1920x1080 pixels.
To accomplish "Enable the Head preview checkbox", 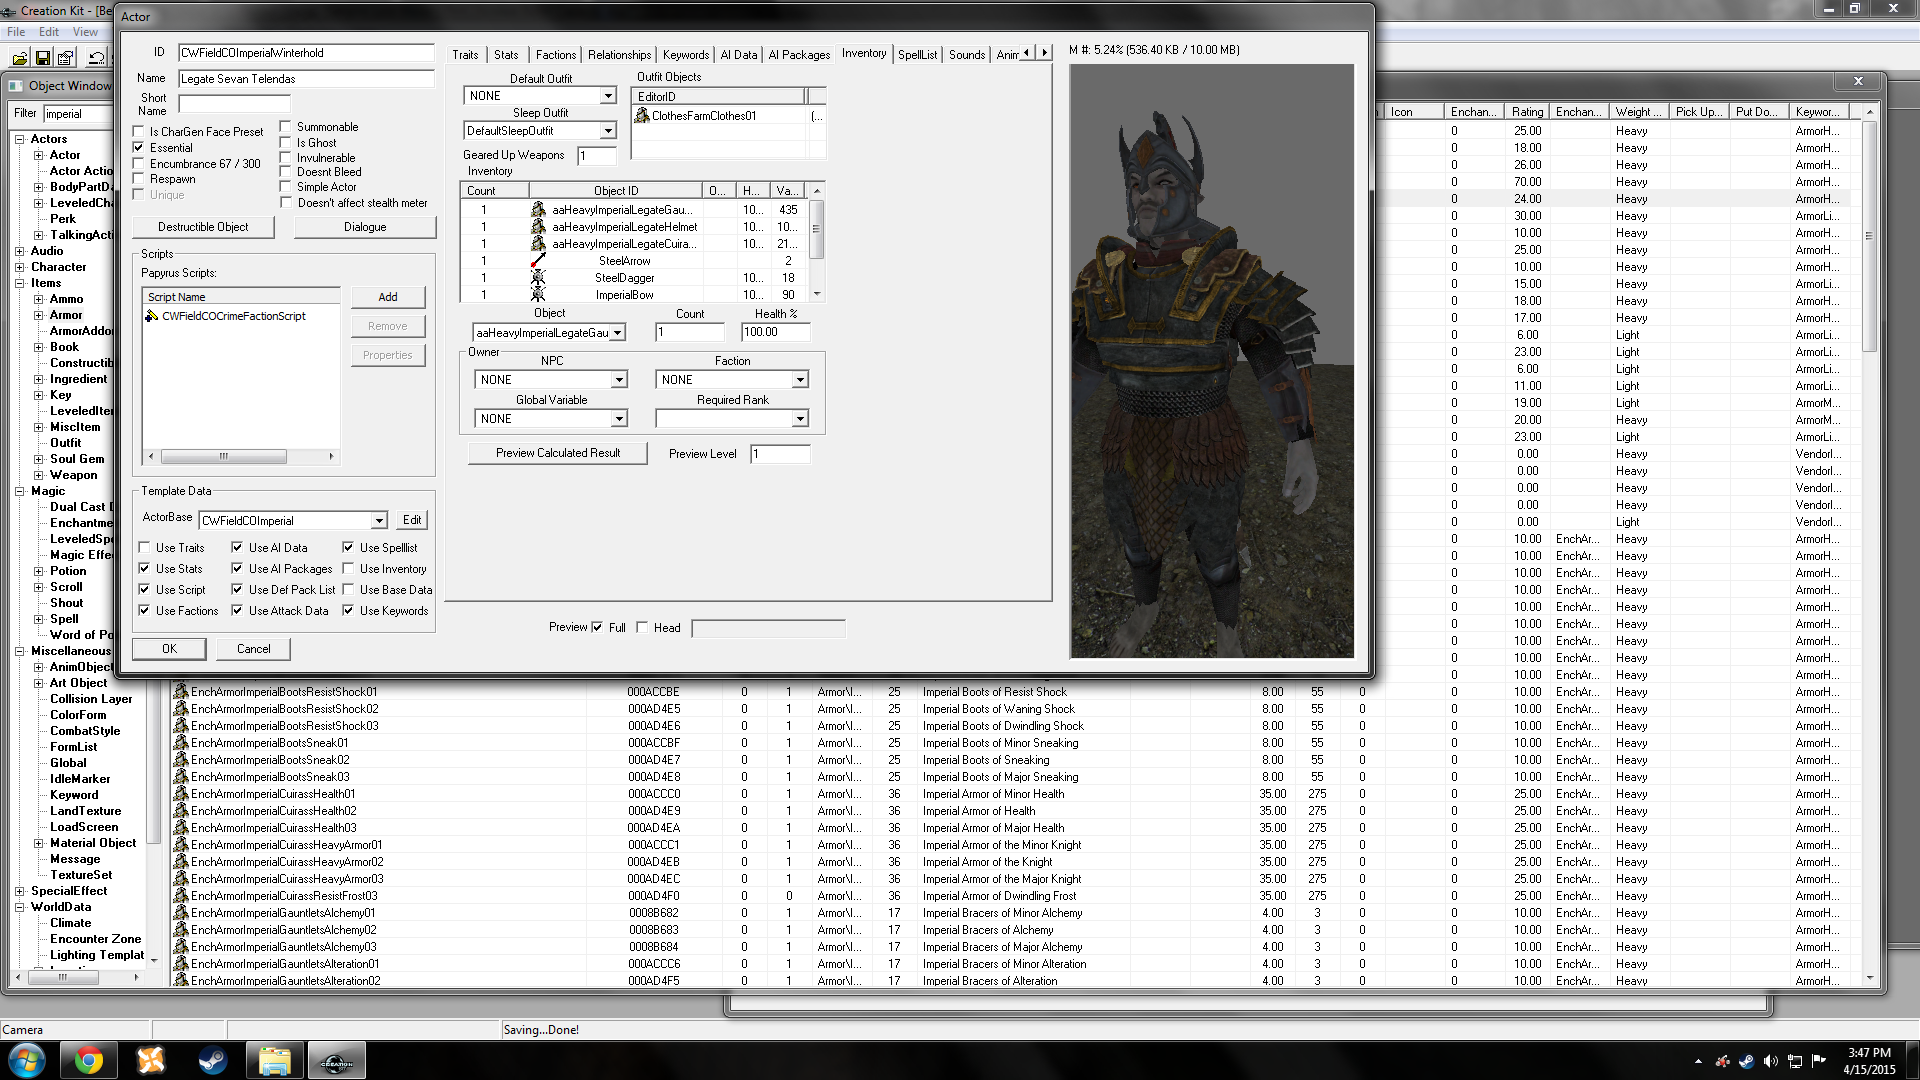I will coord(642,628).
